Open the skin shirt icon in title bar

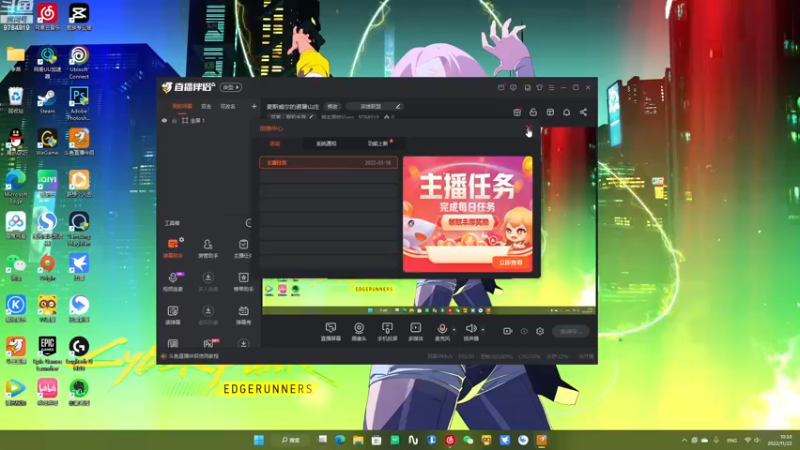[x=539, y=88]
